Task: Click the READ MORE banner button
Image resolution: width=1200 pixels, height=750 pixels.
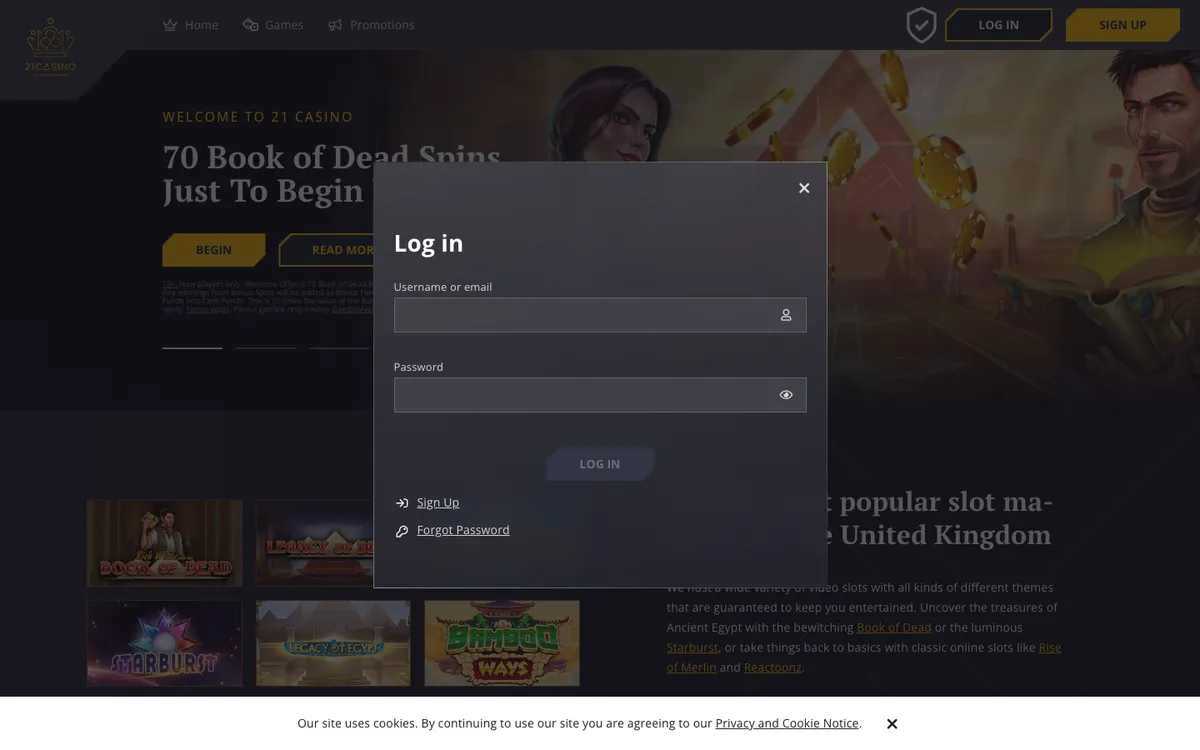Action: click(327, 250)
